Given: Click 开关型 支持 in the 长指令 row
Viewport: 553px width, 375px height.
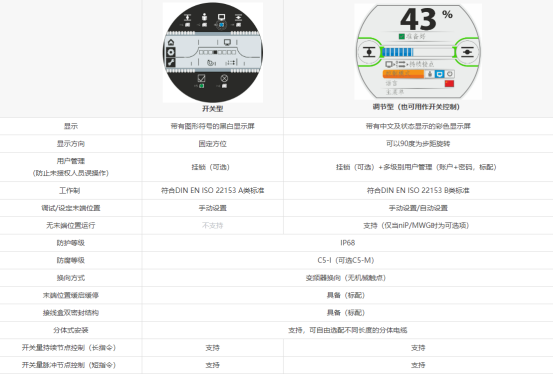Looking at the screenshot, I should (213, 348).
